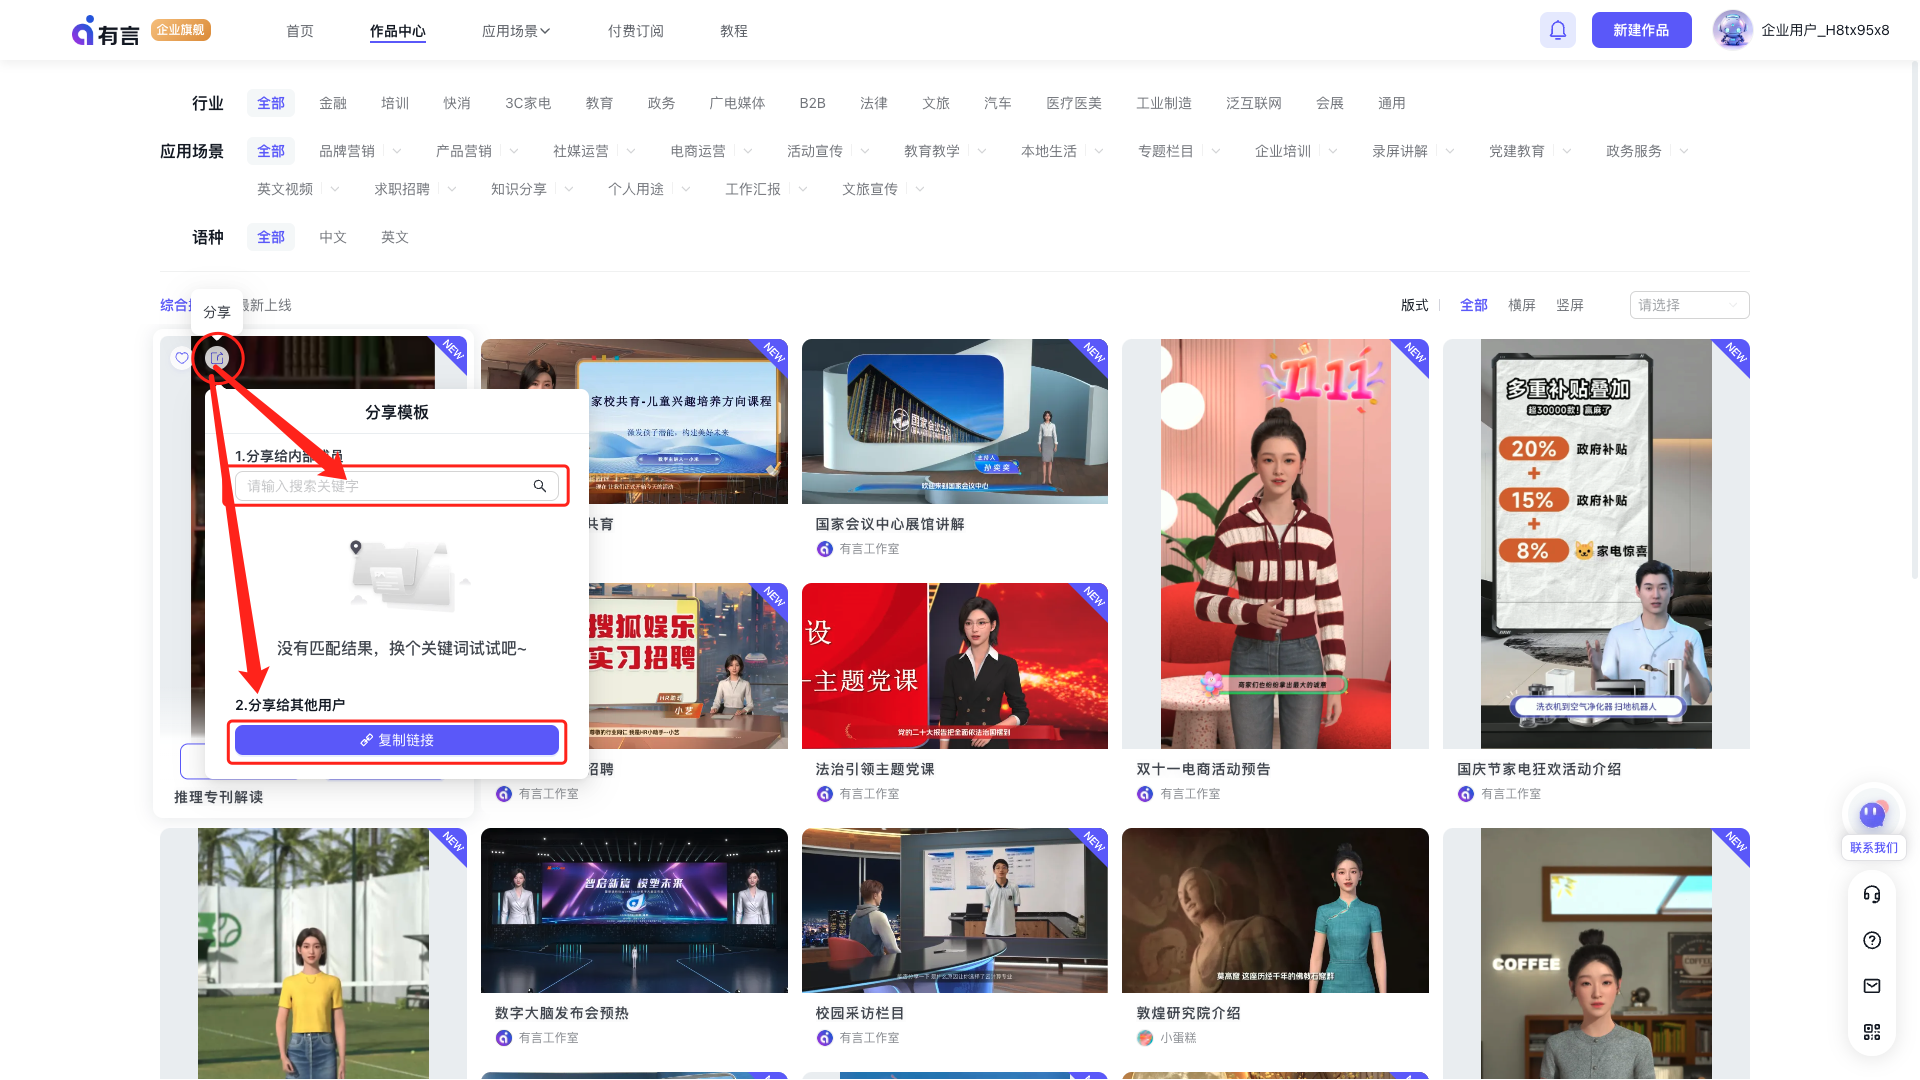Open 国庆节家电狂欢 thumbnail
The width and height of the screenshot is (1920, 1080).
[1596, 544]
